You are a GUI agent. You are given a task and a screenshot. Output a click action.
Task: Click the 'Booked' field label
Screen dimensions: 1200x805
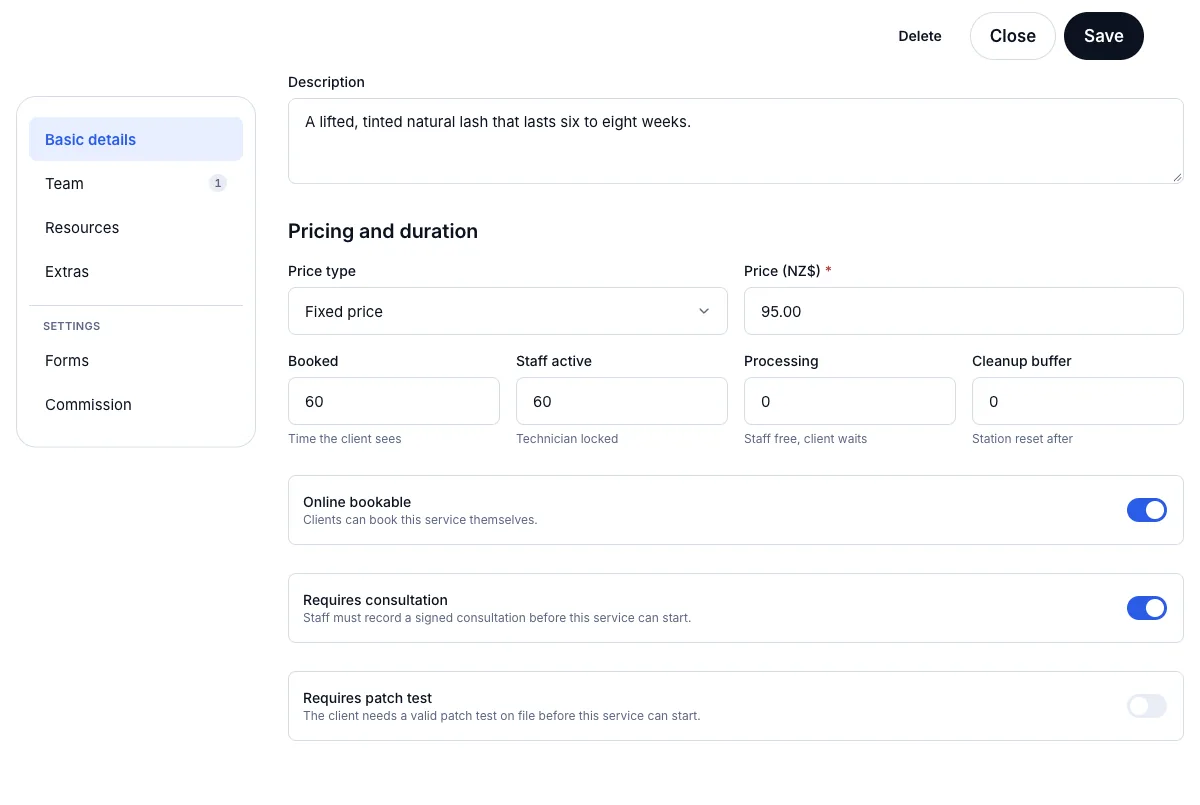[x=313, y=361]
